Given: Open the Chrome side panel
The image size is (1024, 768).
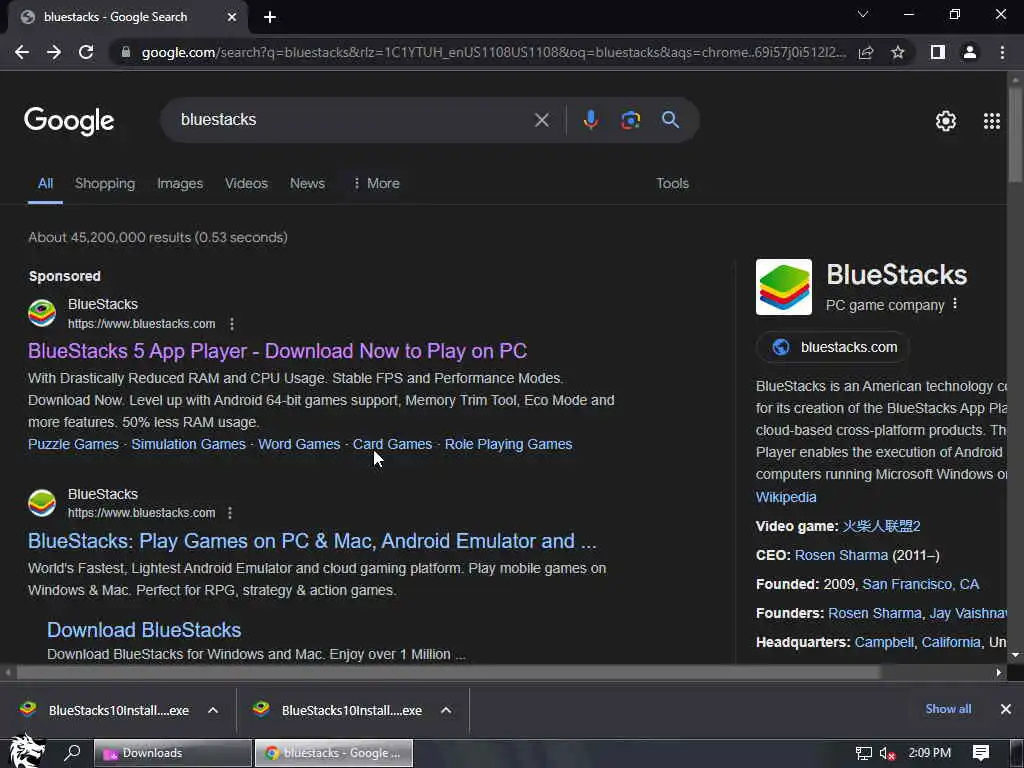Looking at the screenshot, I should click(938, 52).
